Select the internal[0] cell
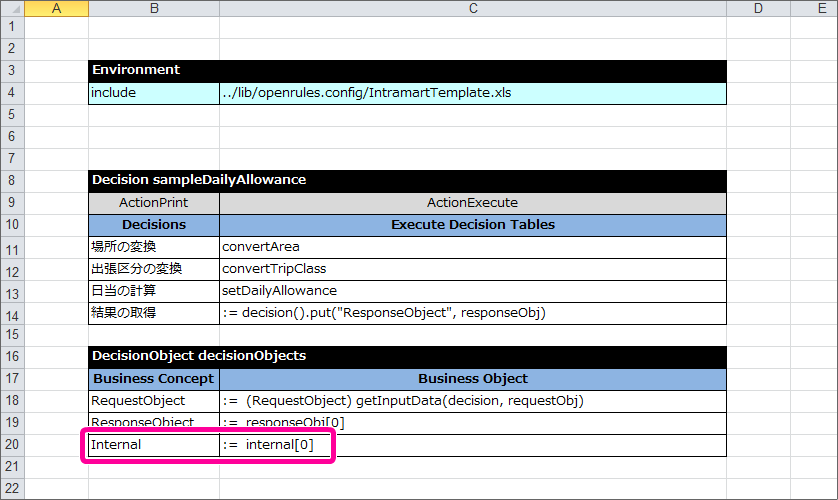 [473, 445]
